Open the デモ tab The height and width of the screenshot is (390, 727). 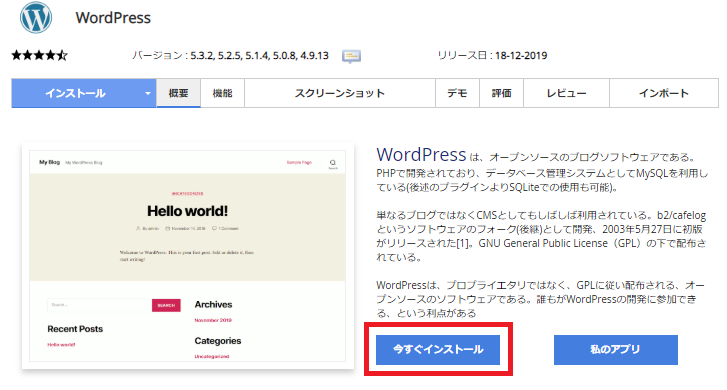coord(457,93)
